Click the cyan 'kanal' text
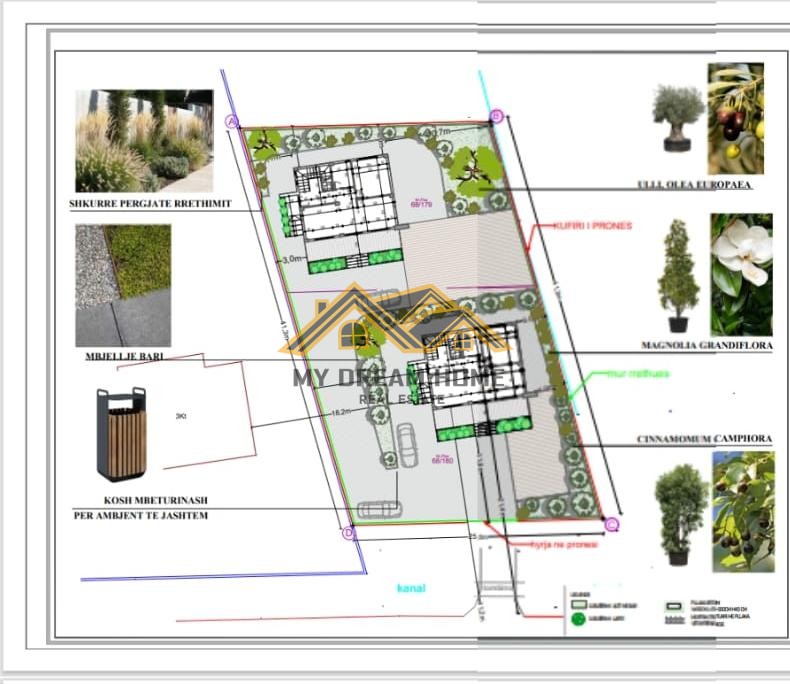790x684 pixels. point(410,588)
